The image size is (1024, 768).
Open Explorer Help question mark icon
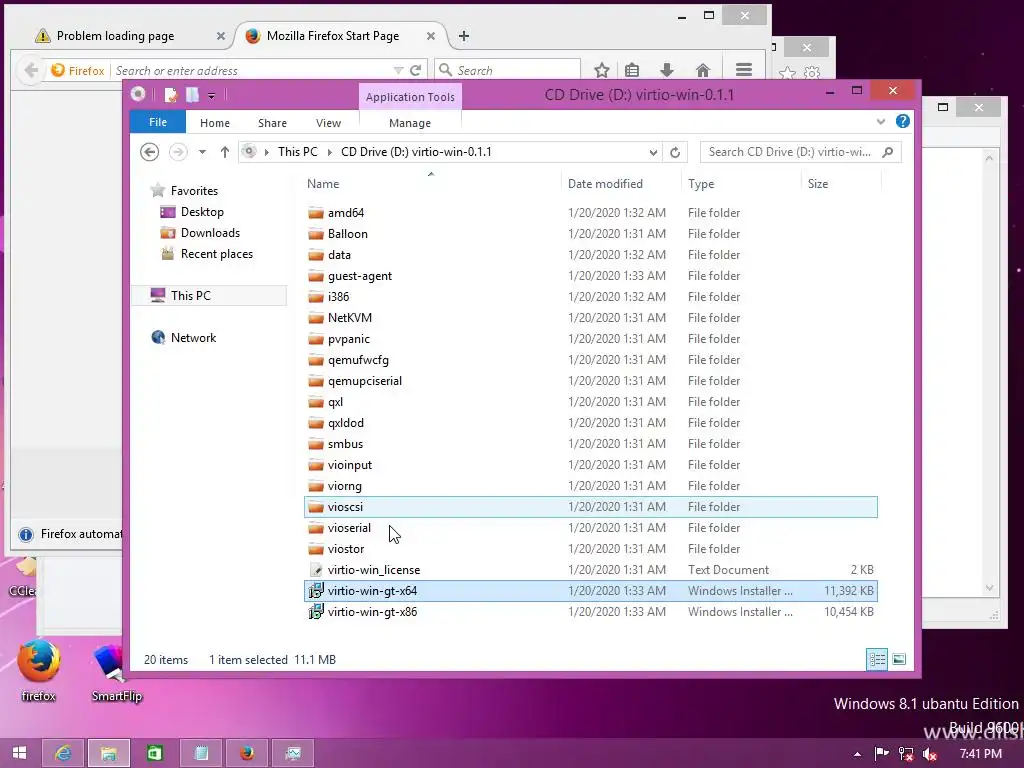tap(903, 121)
